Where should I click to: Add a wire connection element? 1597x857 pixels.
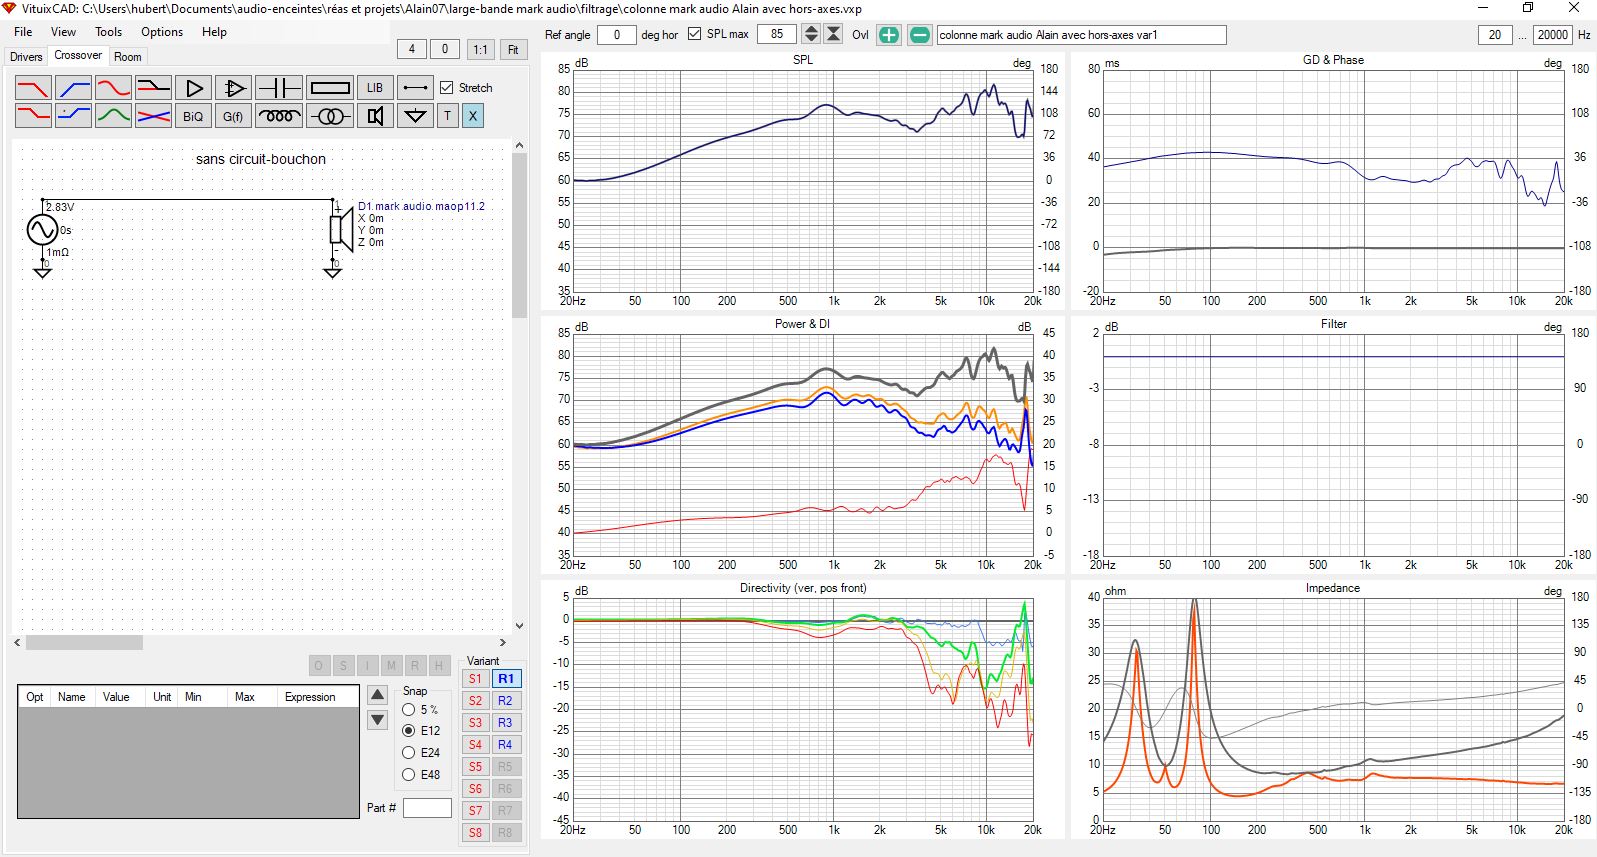pyautogui.click(x=414, y=88)
